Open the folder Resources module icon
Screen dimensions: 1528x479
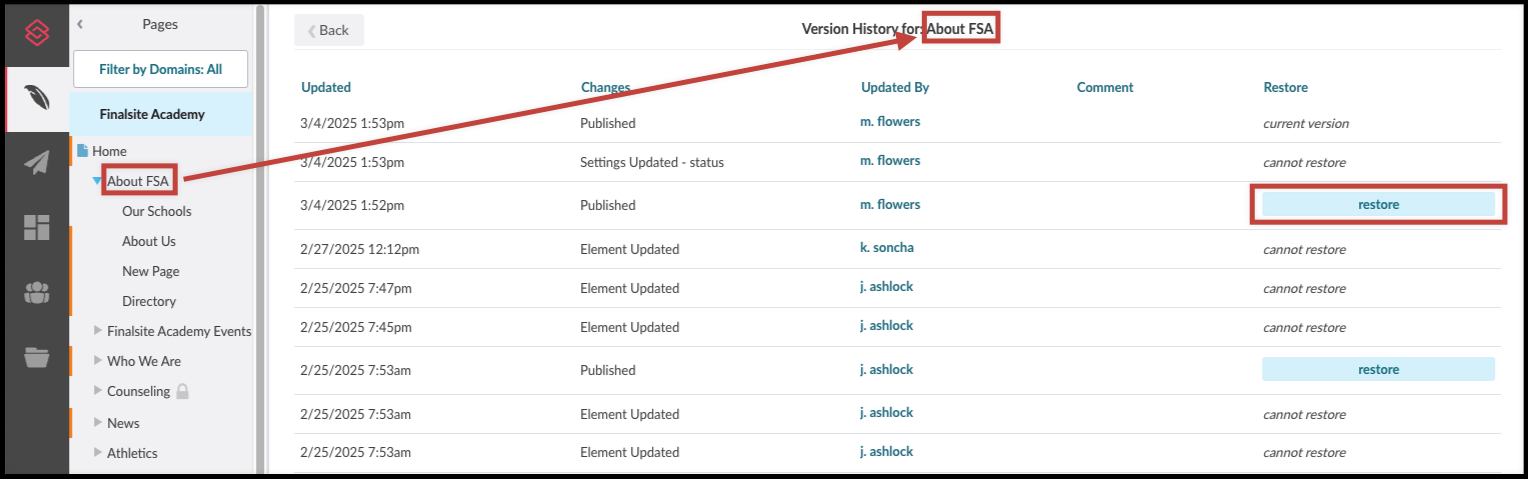coord(37,357)
